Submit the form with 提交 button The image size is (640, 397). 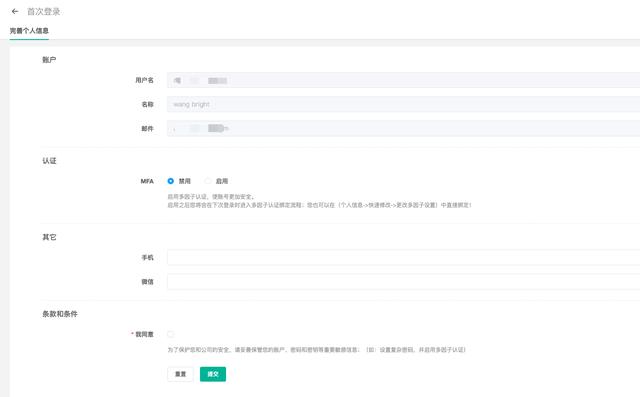coord(213,374)
